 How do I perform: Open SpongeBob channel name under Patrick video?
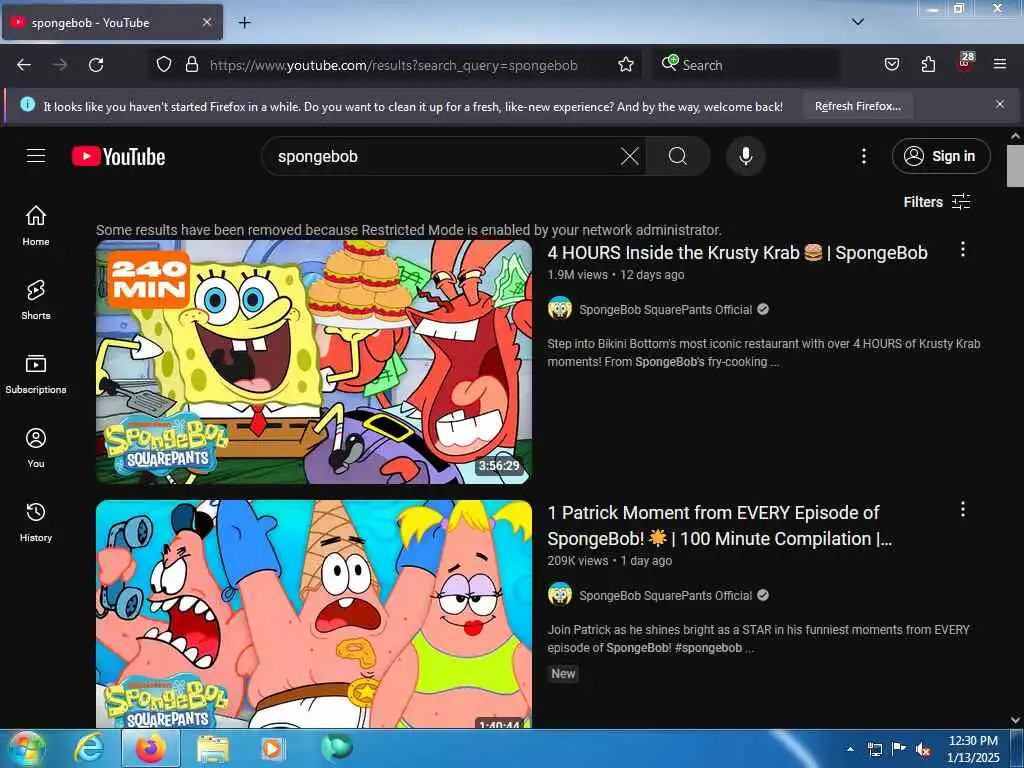pyautogui.click(x=665, y=596)
